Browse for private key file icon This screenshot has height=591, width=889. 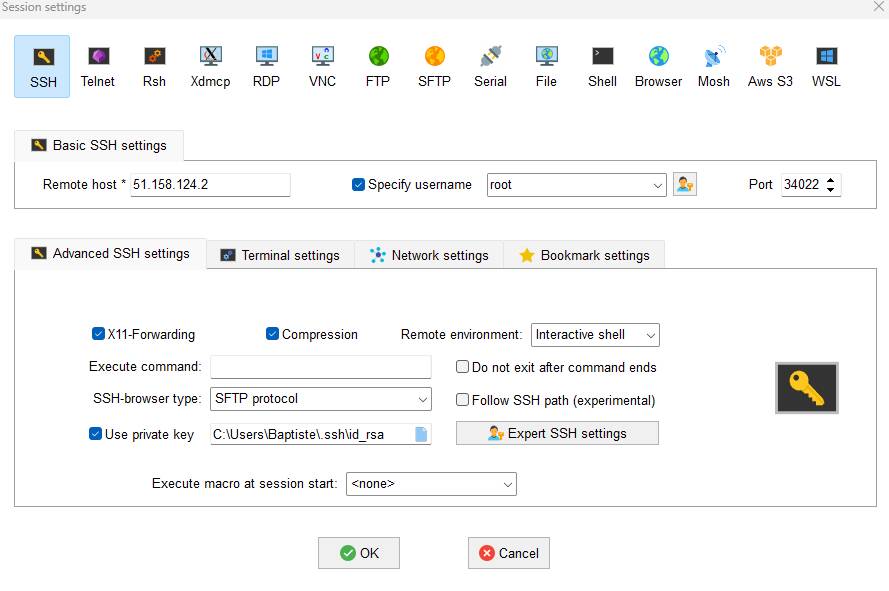tap(421, 434)
